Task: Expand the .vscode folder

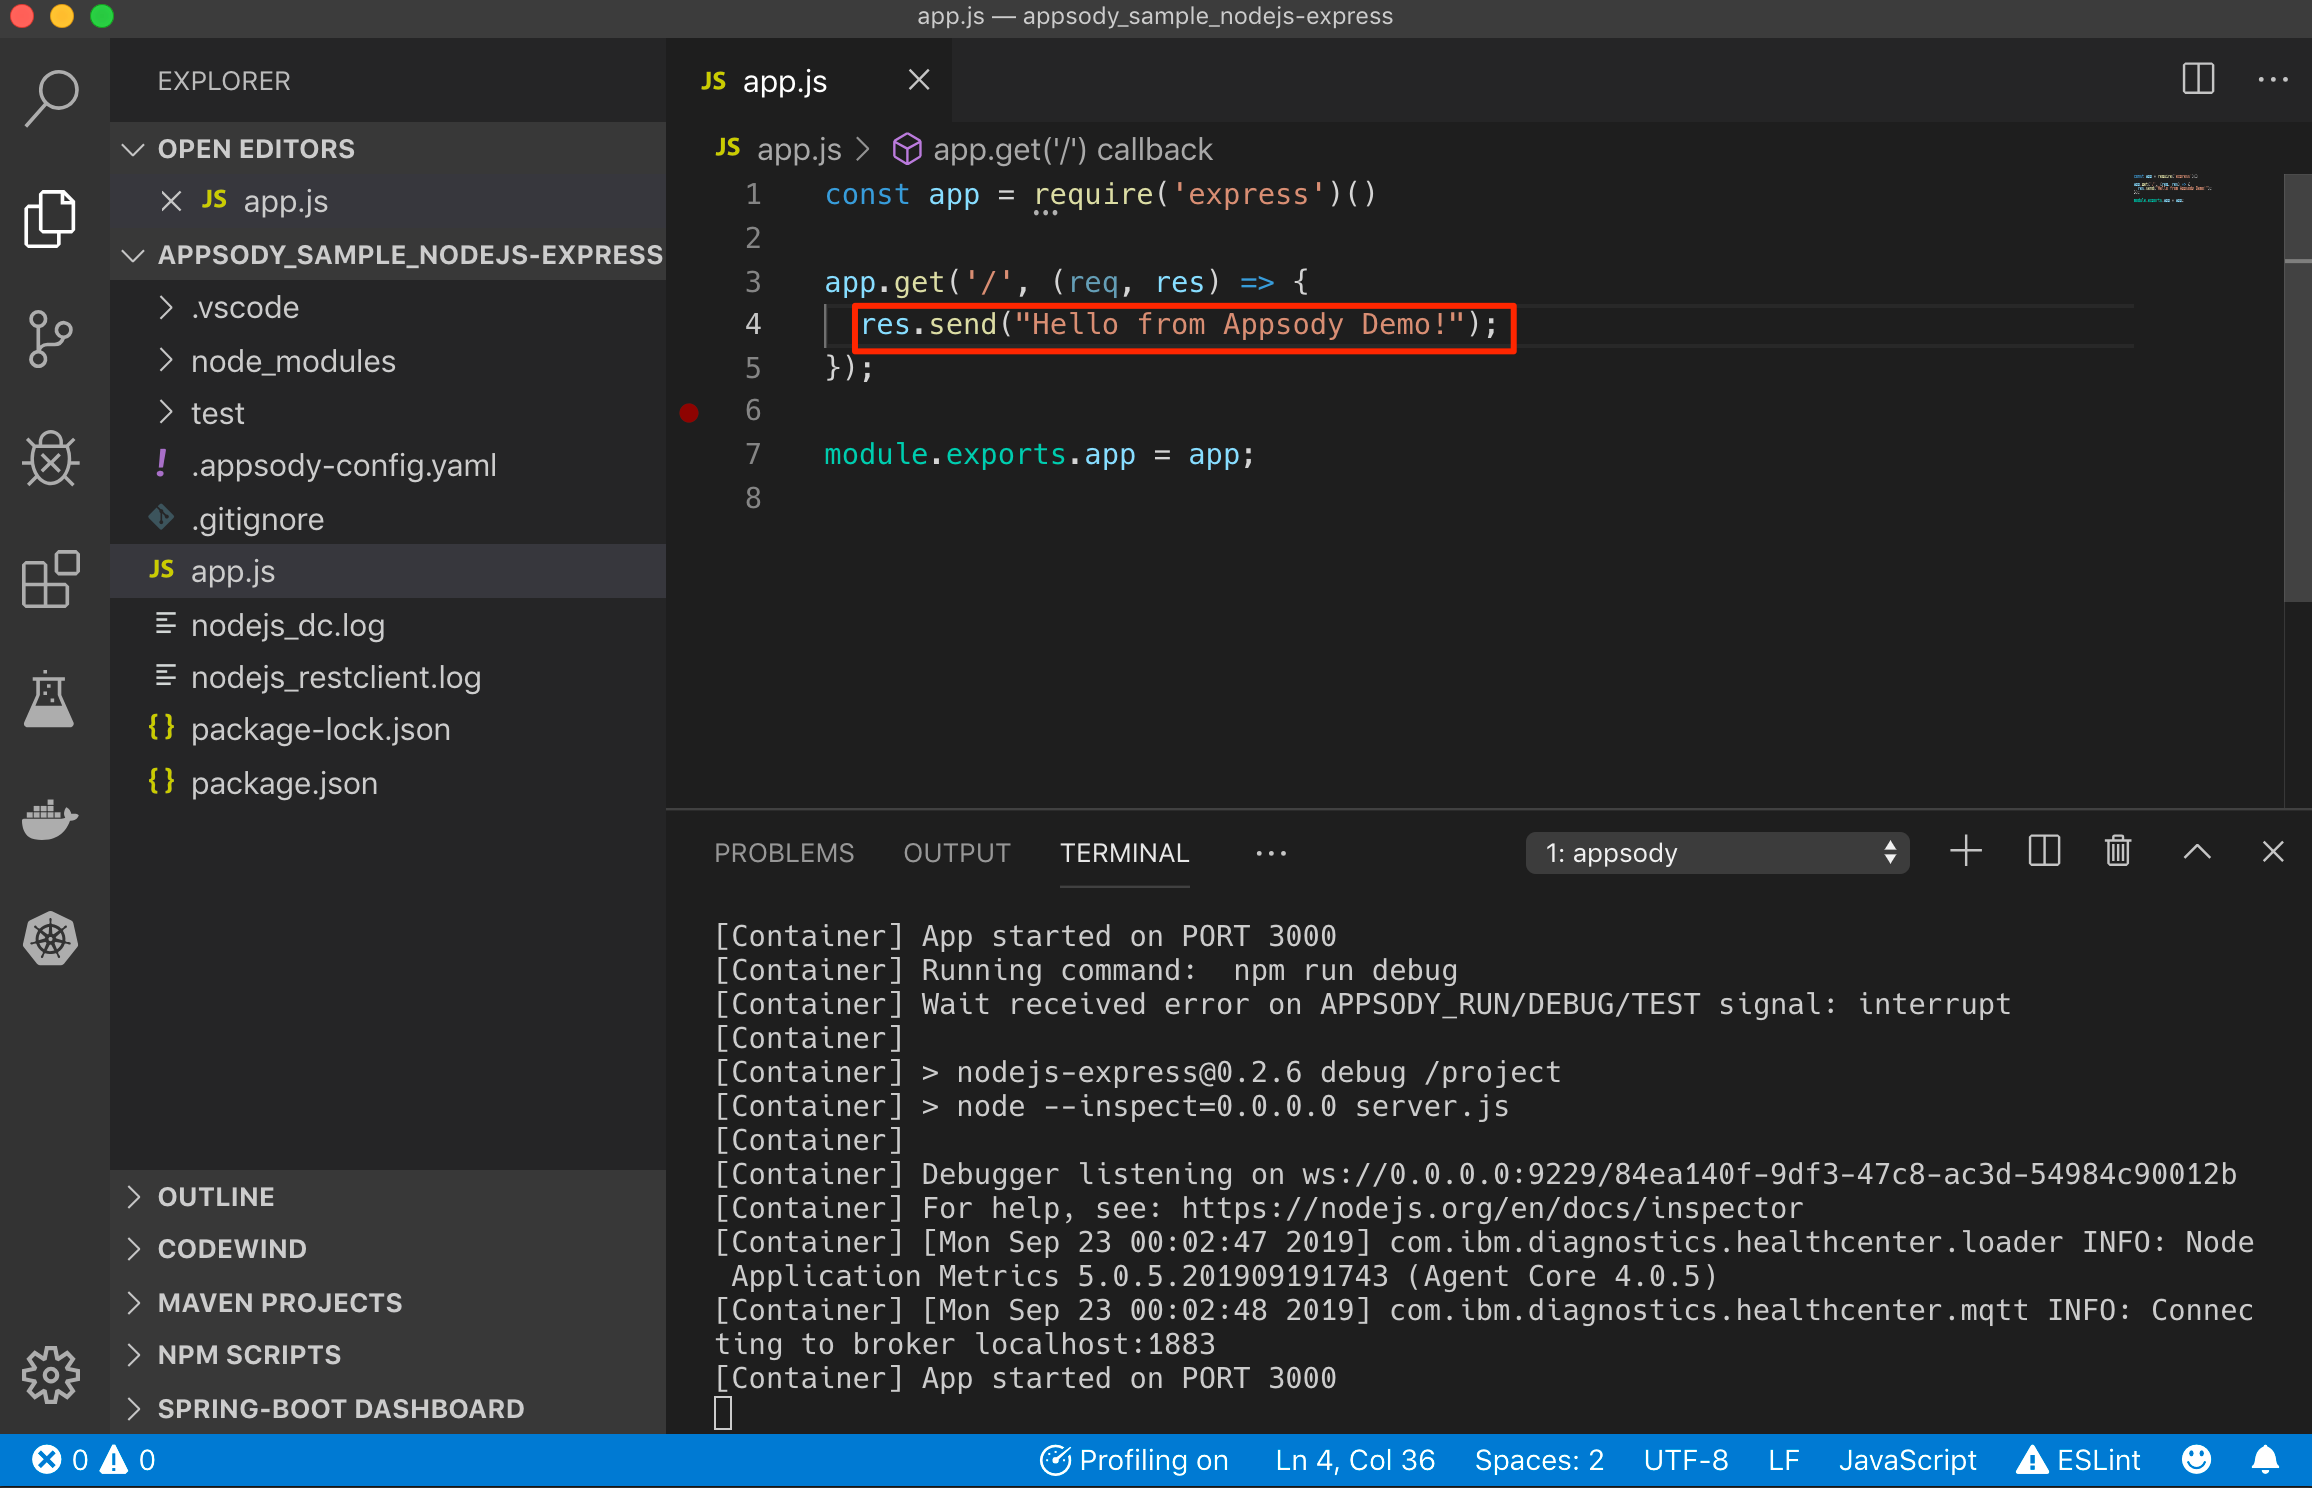Action: click(x=388, y=307)
